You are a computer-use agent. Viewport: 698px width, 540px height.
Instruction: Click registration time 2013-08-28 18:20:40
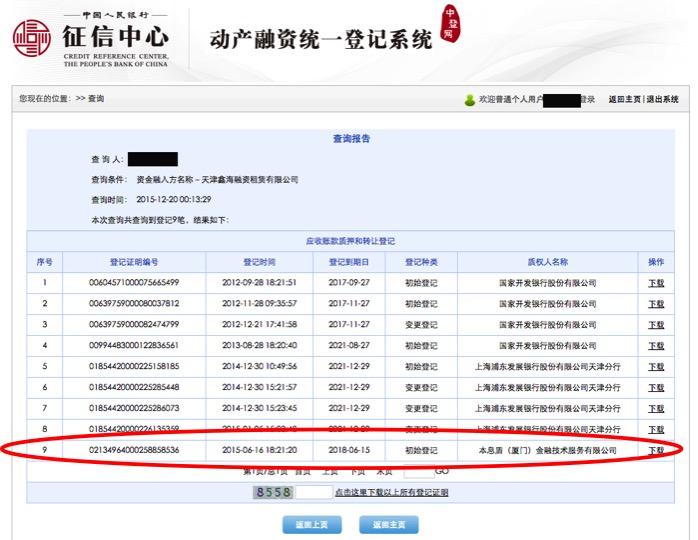[x=260, y=345]
